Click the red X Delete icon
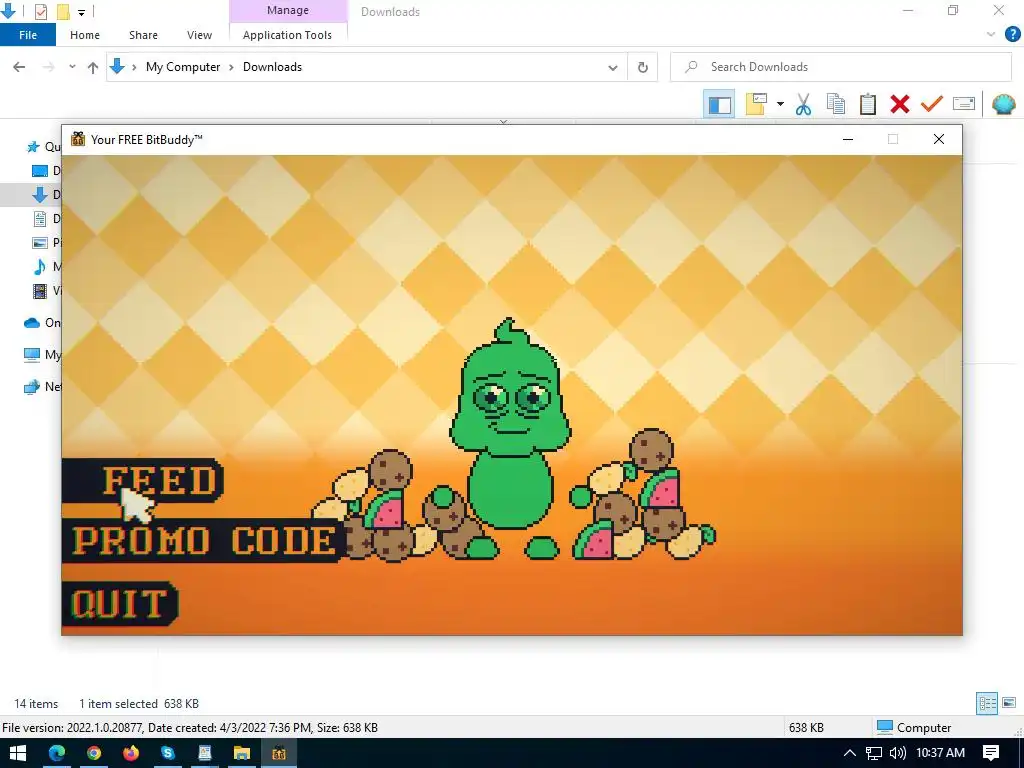 point(900,104)
